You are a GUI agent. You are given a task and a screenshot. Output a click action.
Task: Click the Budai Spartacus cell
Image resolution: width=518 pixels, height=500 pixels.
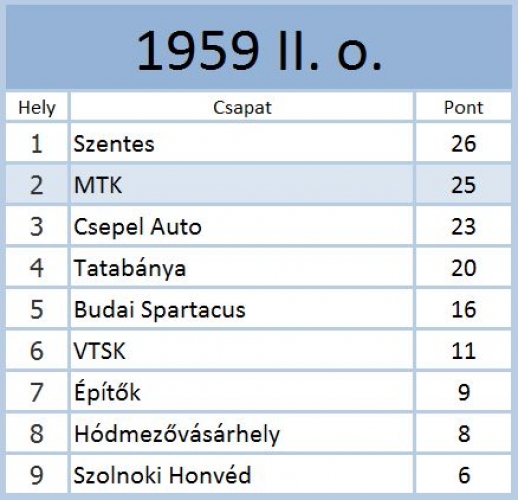tap(242, 308)
